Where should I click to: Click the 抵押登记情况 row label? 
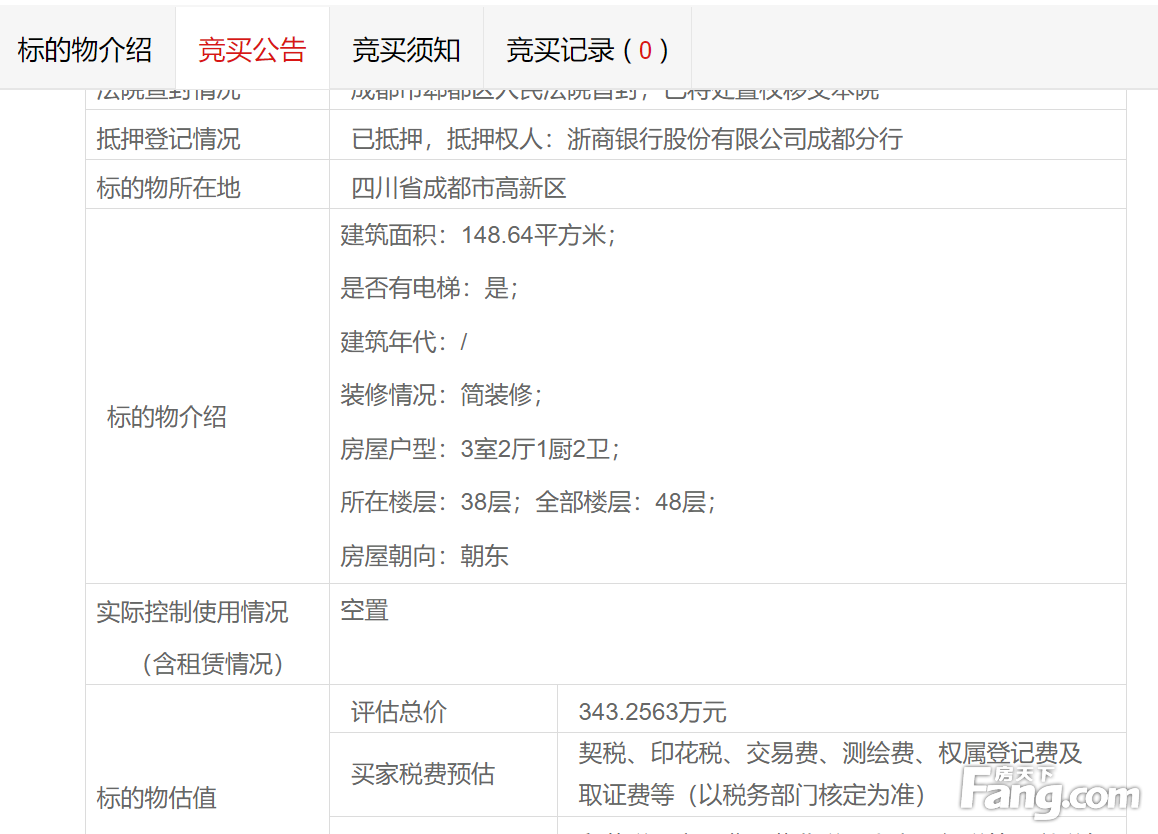168,139
